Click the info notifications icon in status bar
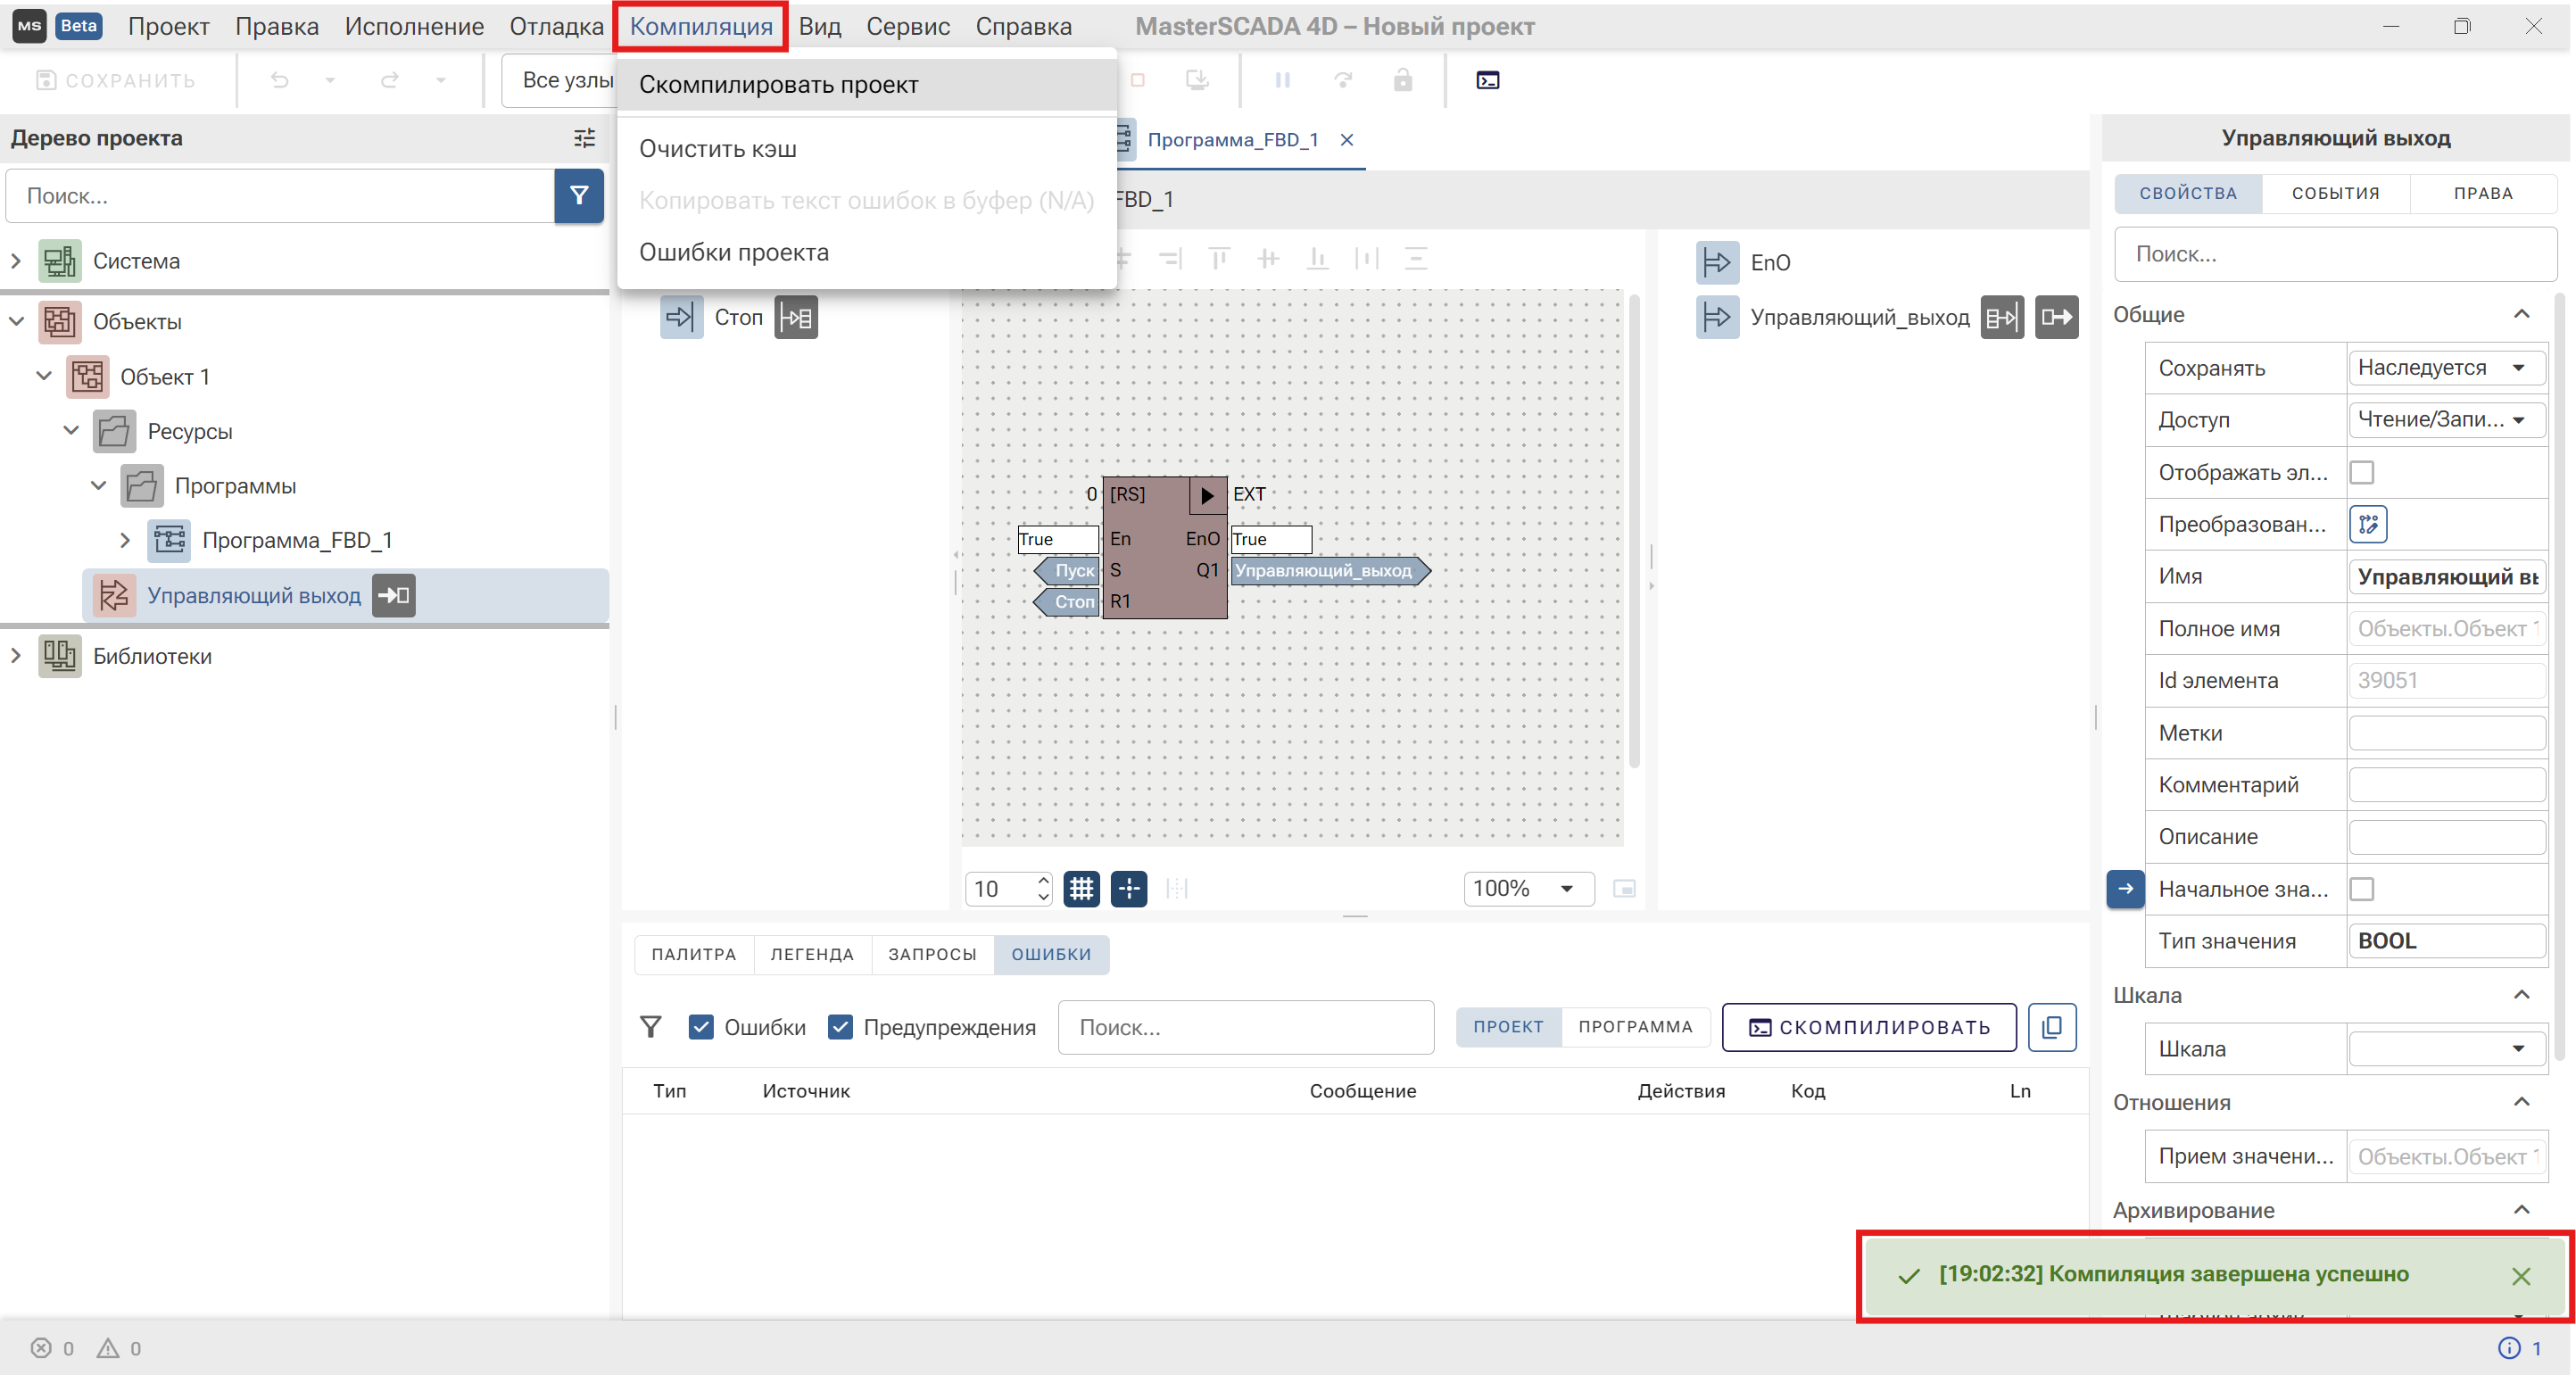Image resolution: width=2576 pixels, height=1375 pixels. pos(2509,1348)
